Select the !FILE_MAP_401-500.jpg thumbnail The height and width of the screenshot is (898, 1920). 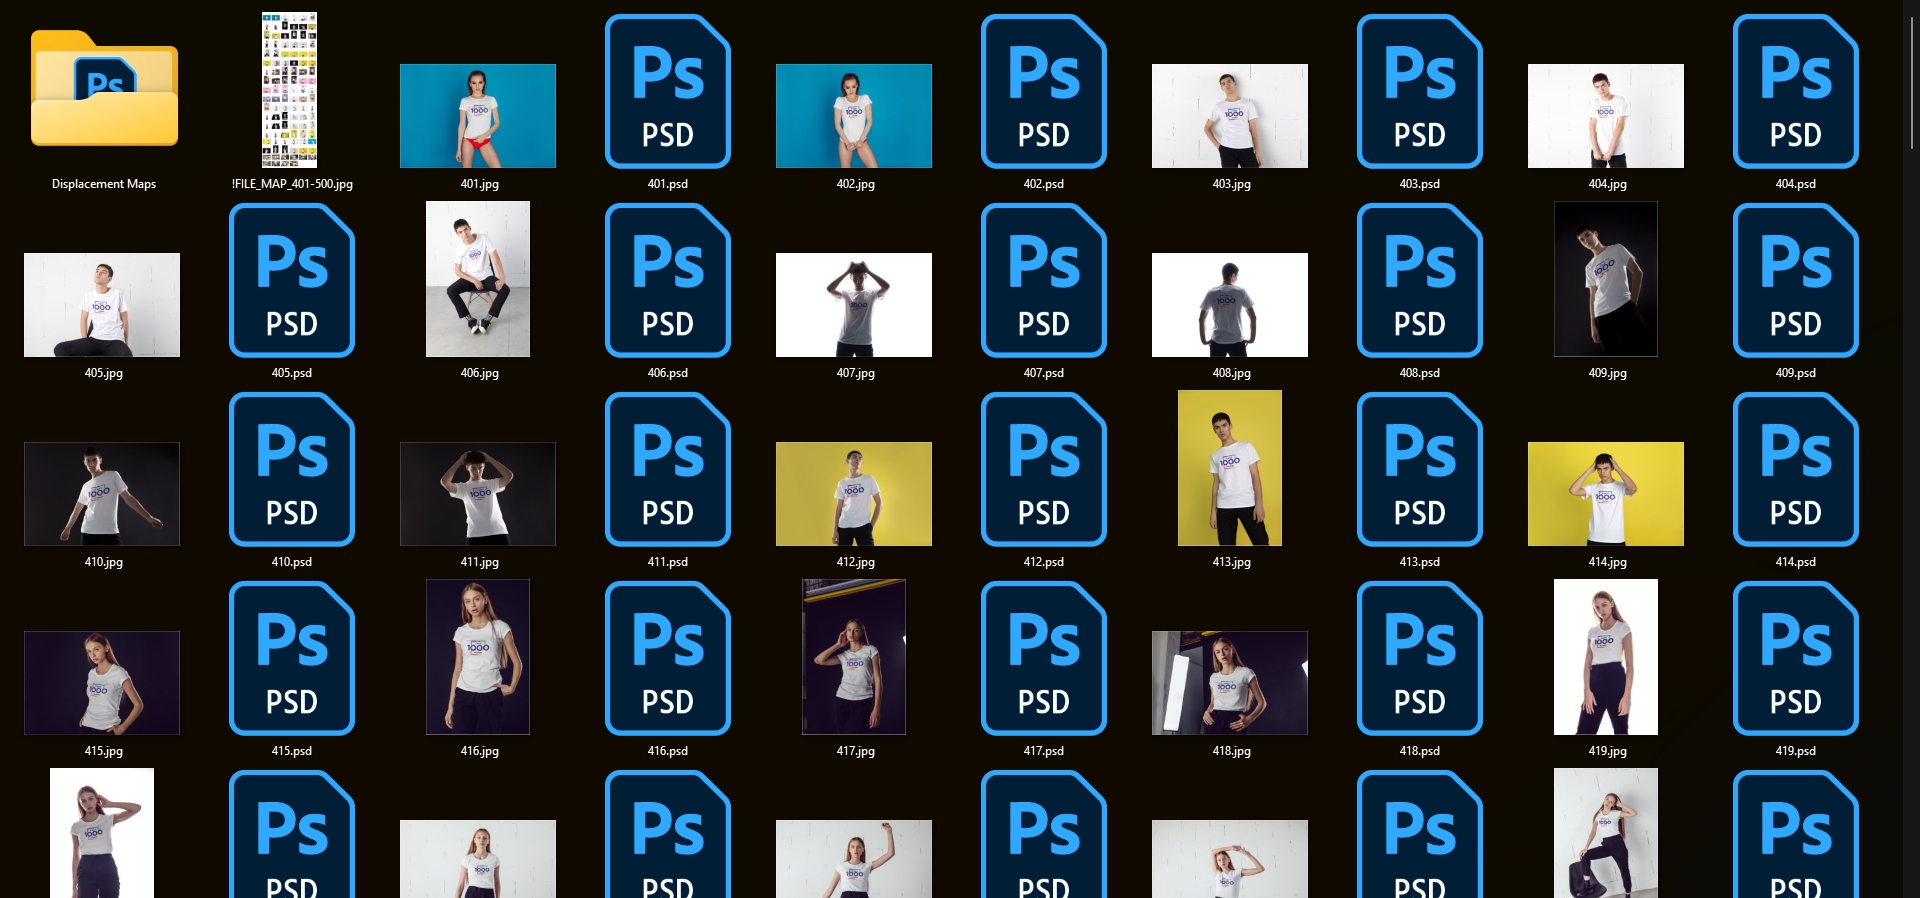click(290, 90)
